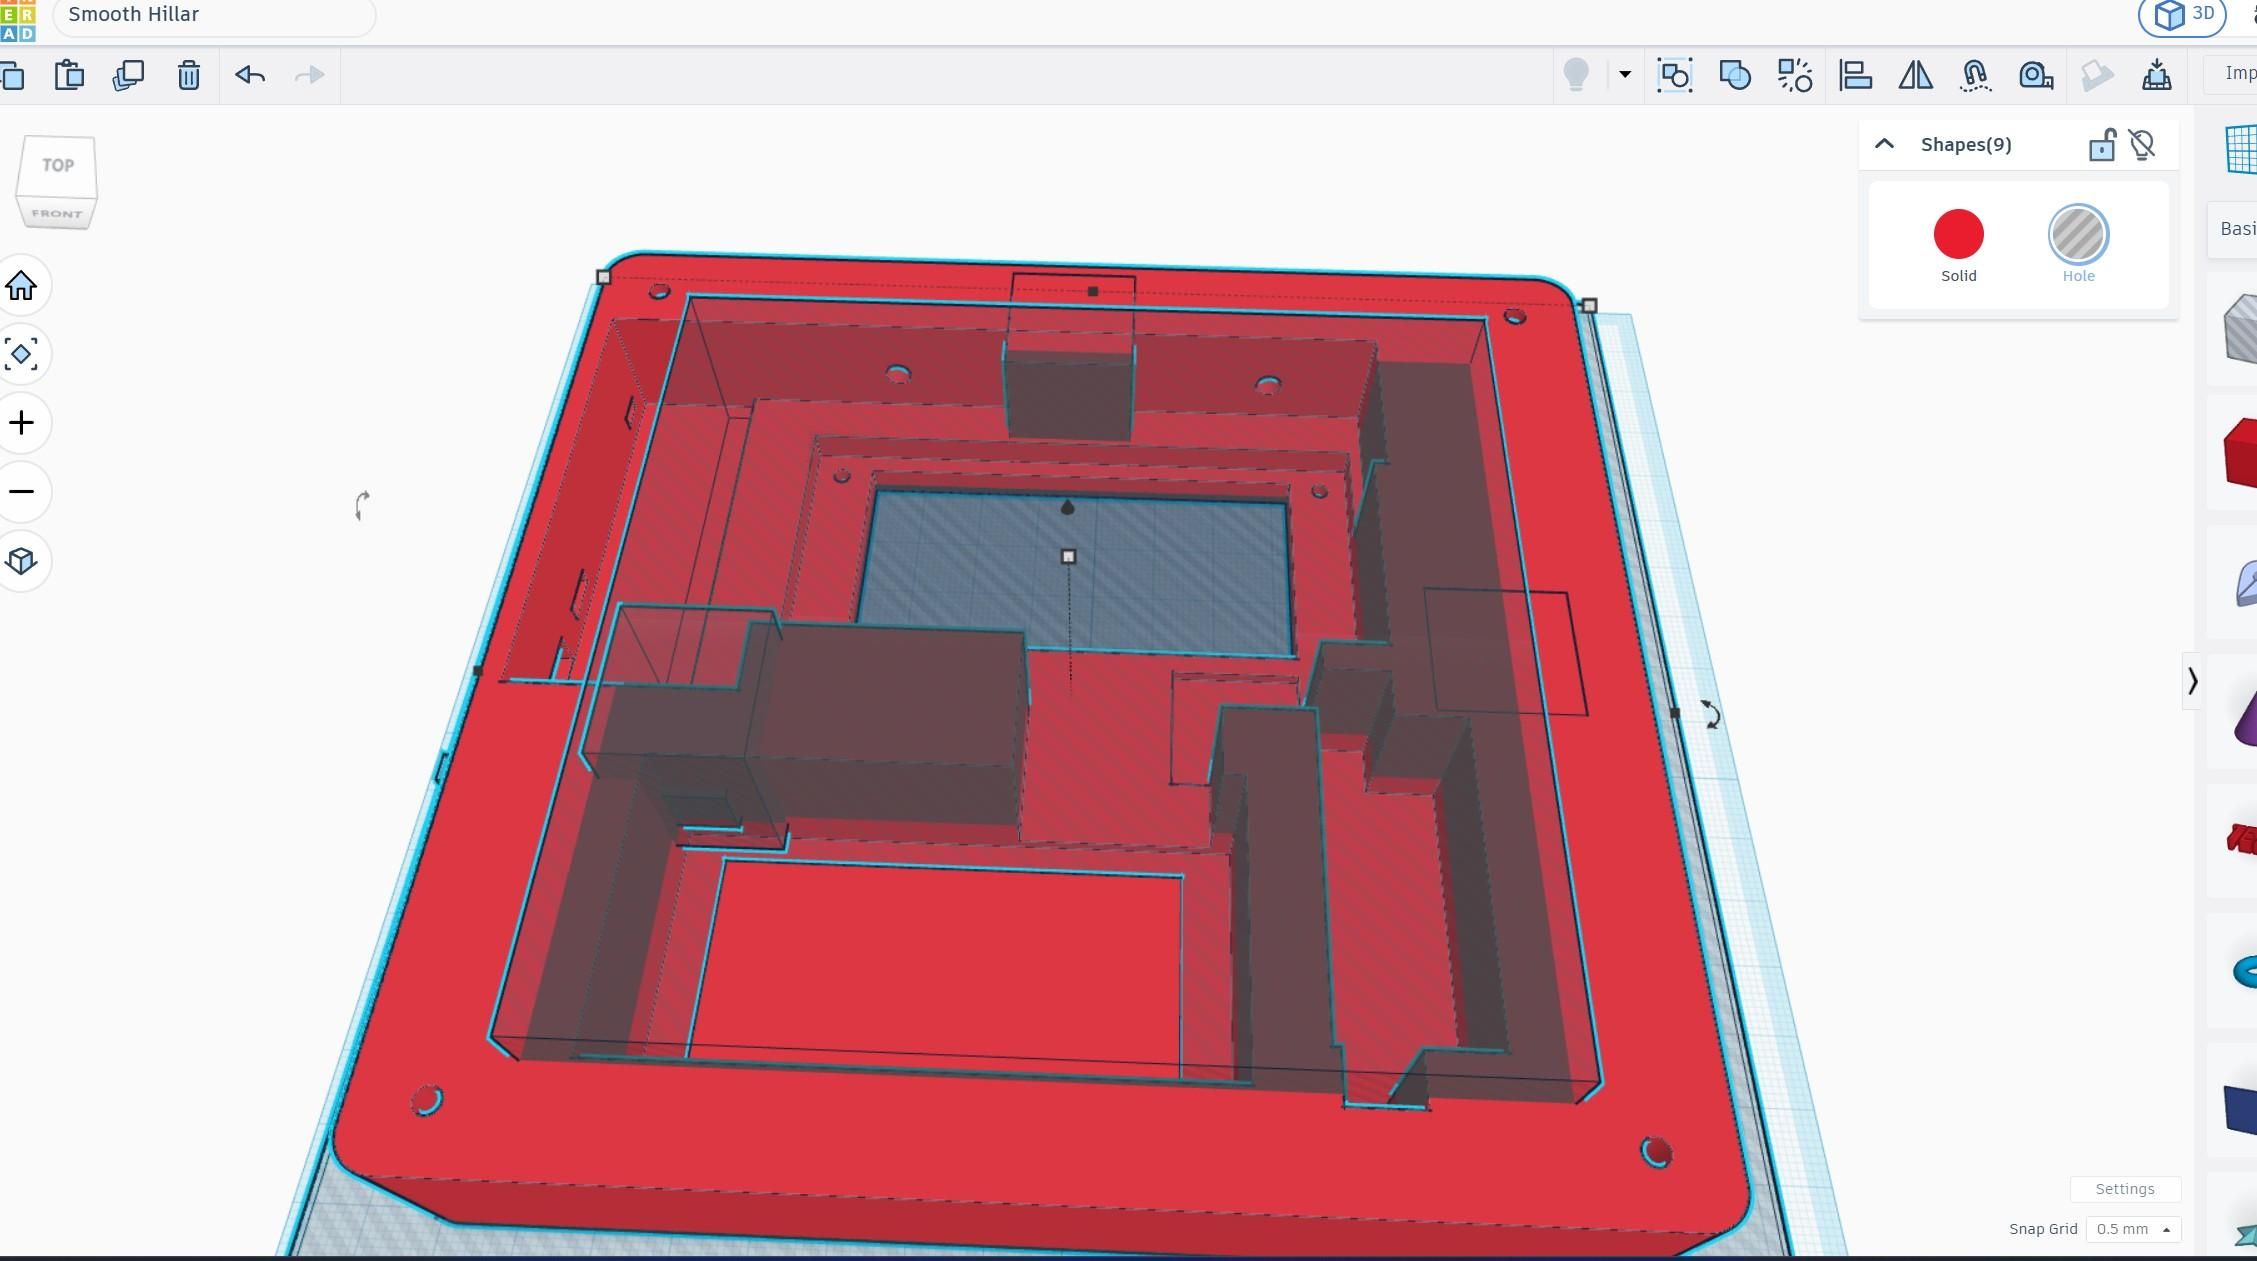Click the Group icon with dashed selection box
2257x1261 pixels.
coord(1675,75)
